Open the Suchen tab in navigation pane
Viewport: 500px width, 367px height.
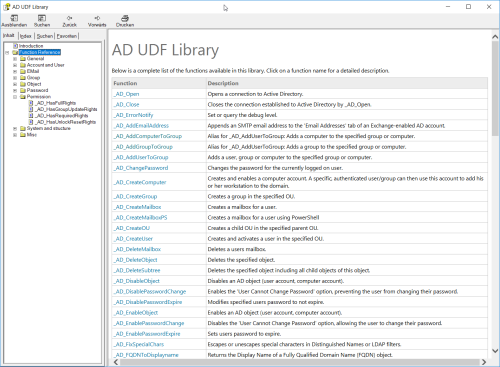[45, 36]
